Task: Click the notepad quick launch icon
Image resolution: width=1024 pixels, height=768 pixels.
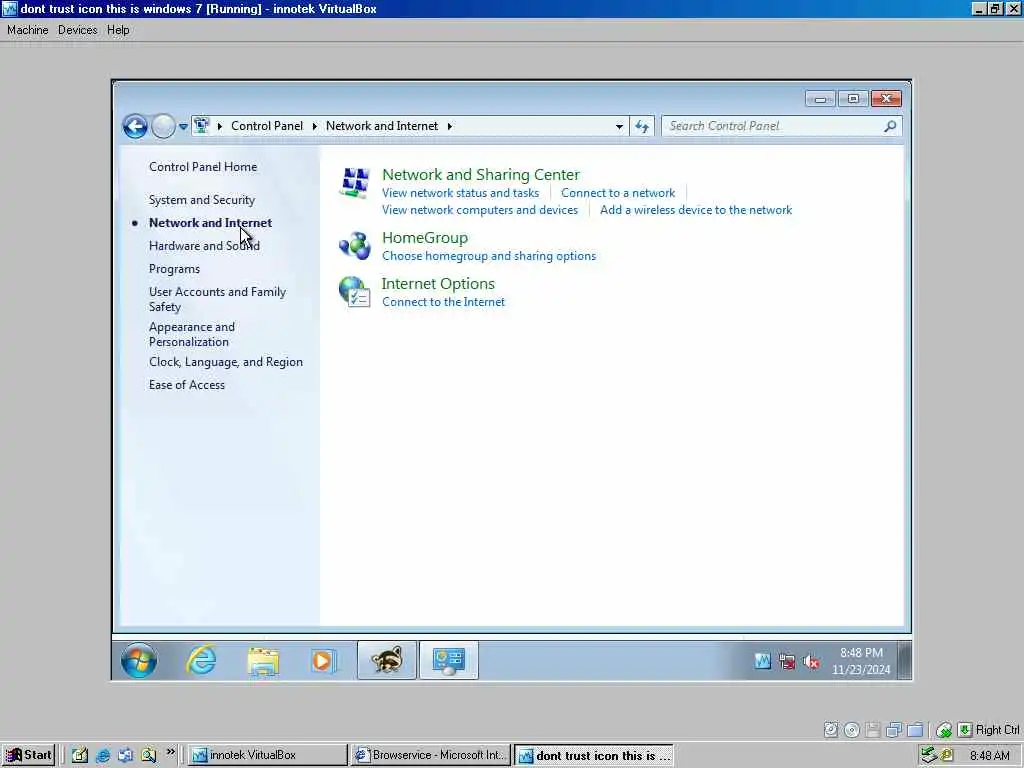Action: (80, 755)
